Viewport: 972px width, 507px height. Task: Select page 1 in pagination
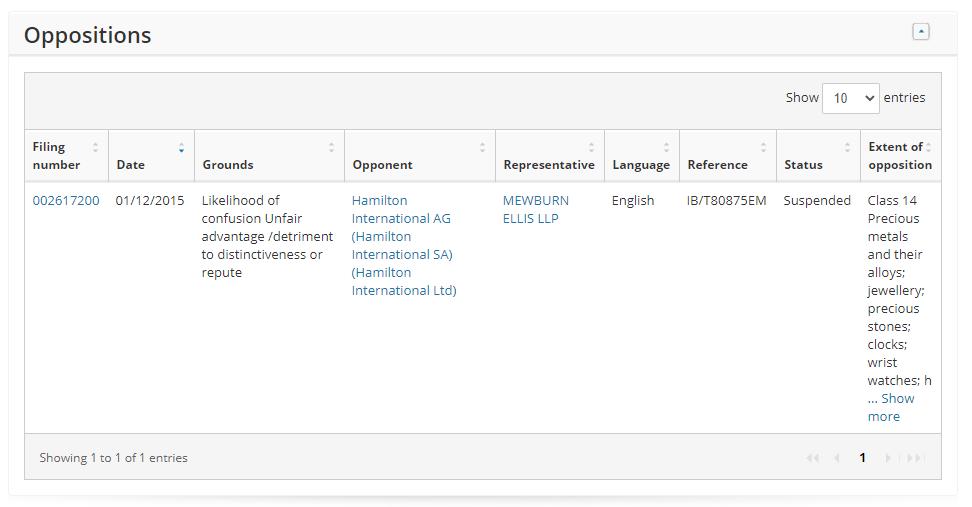pyautogui.click(x=862, y=458)
